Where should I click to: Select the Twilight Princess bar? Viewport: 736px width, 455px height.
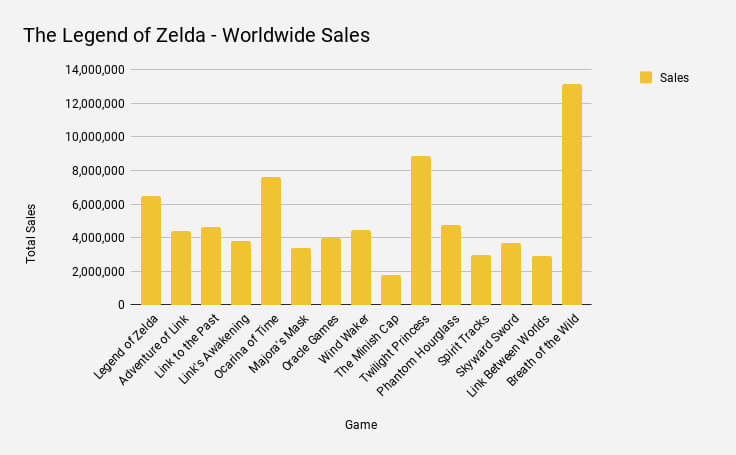pos(421,230)
